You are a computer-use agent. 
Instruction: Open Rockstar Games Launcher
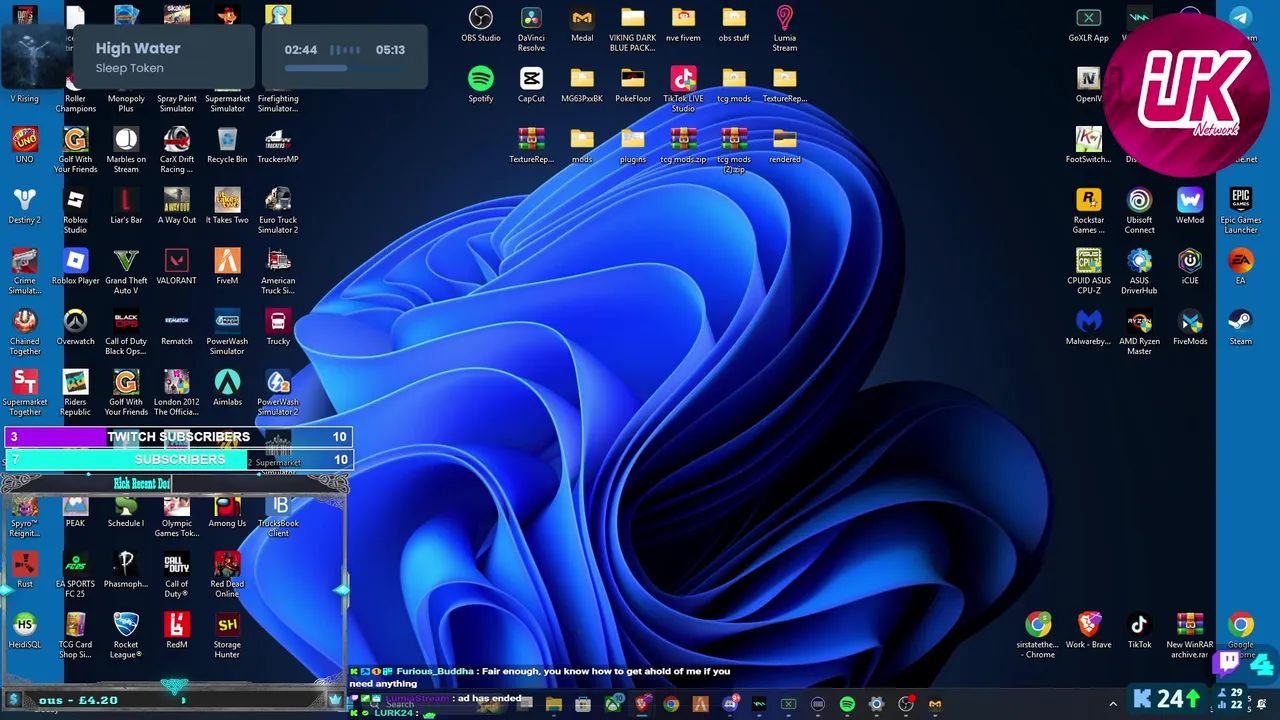coord(1088,210)
